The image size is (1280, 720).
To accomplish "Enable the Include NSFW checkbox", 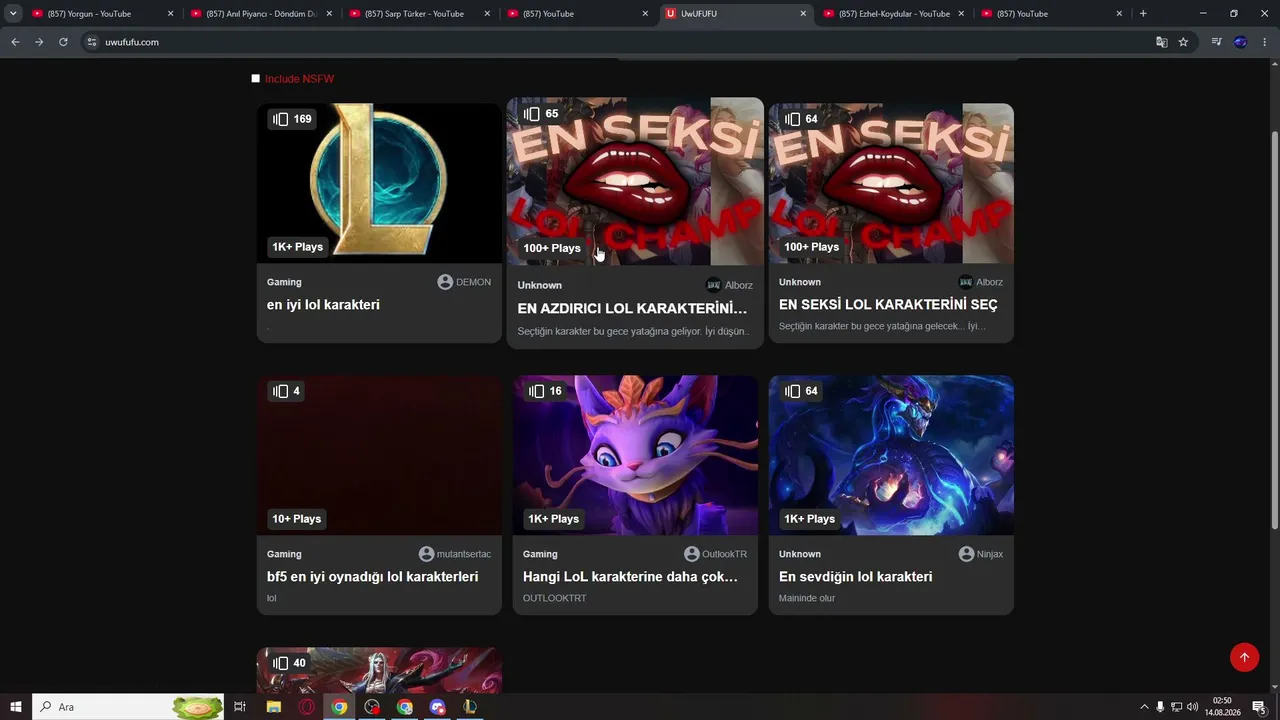I will 256,79.
